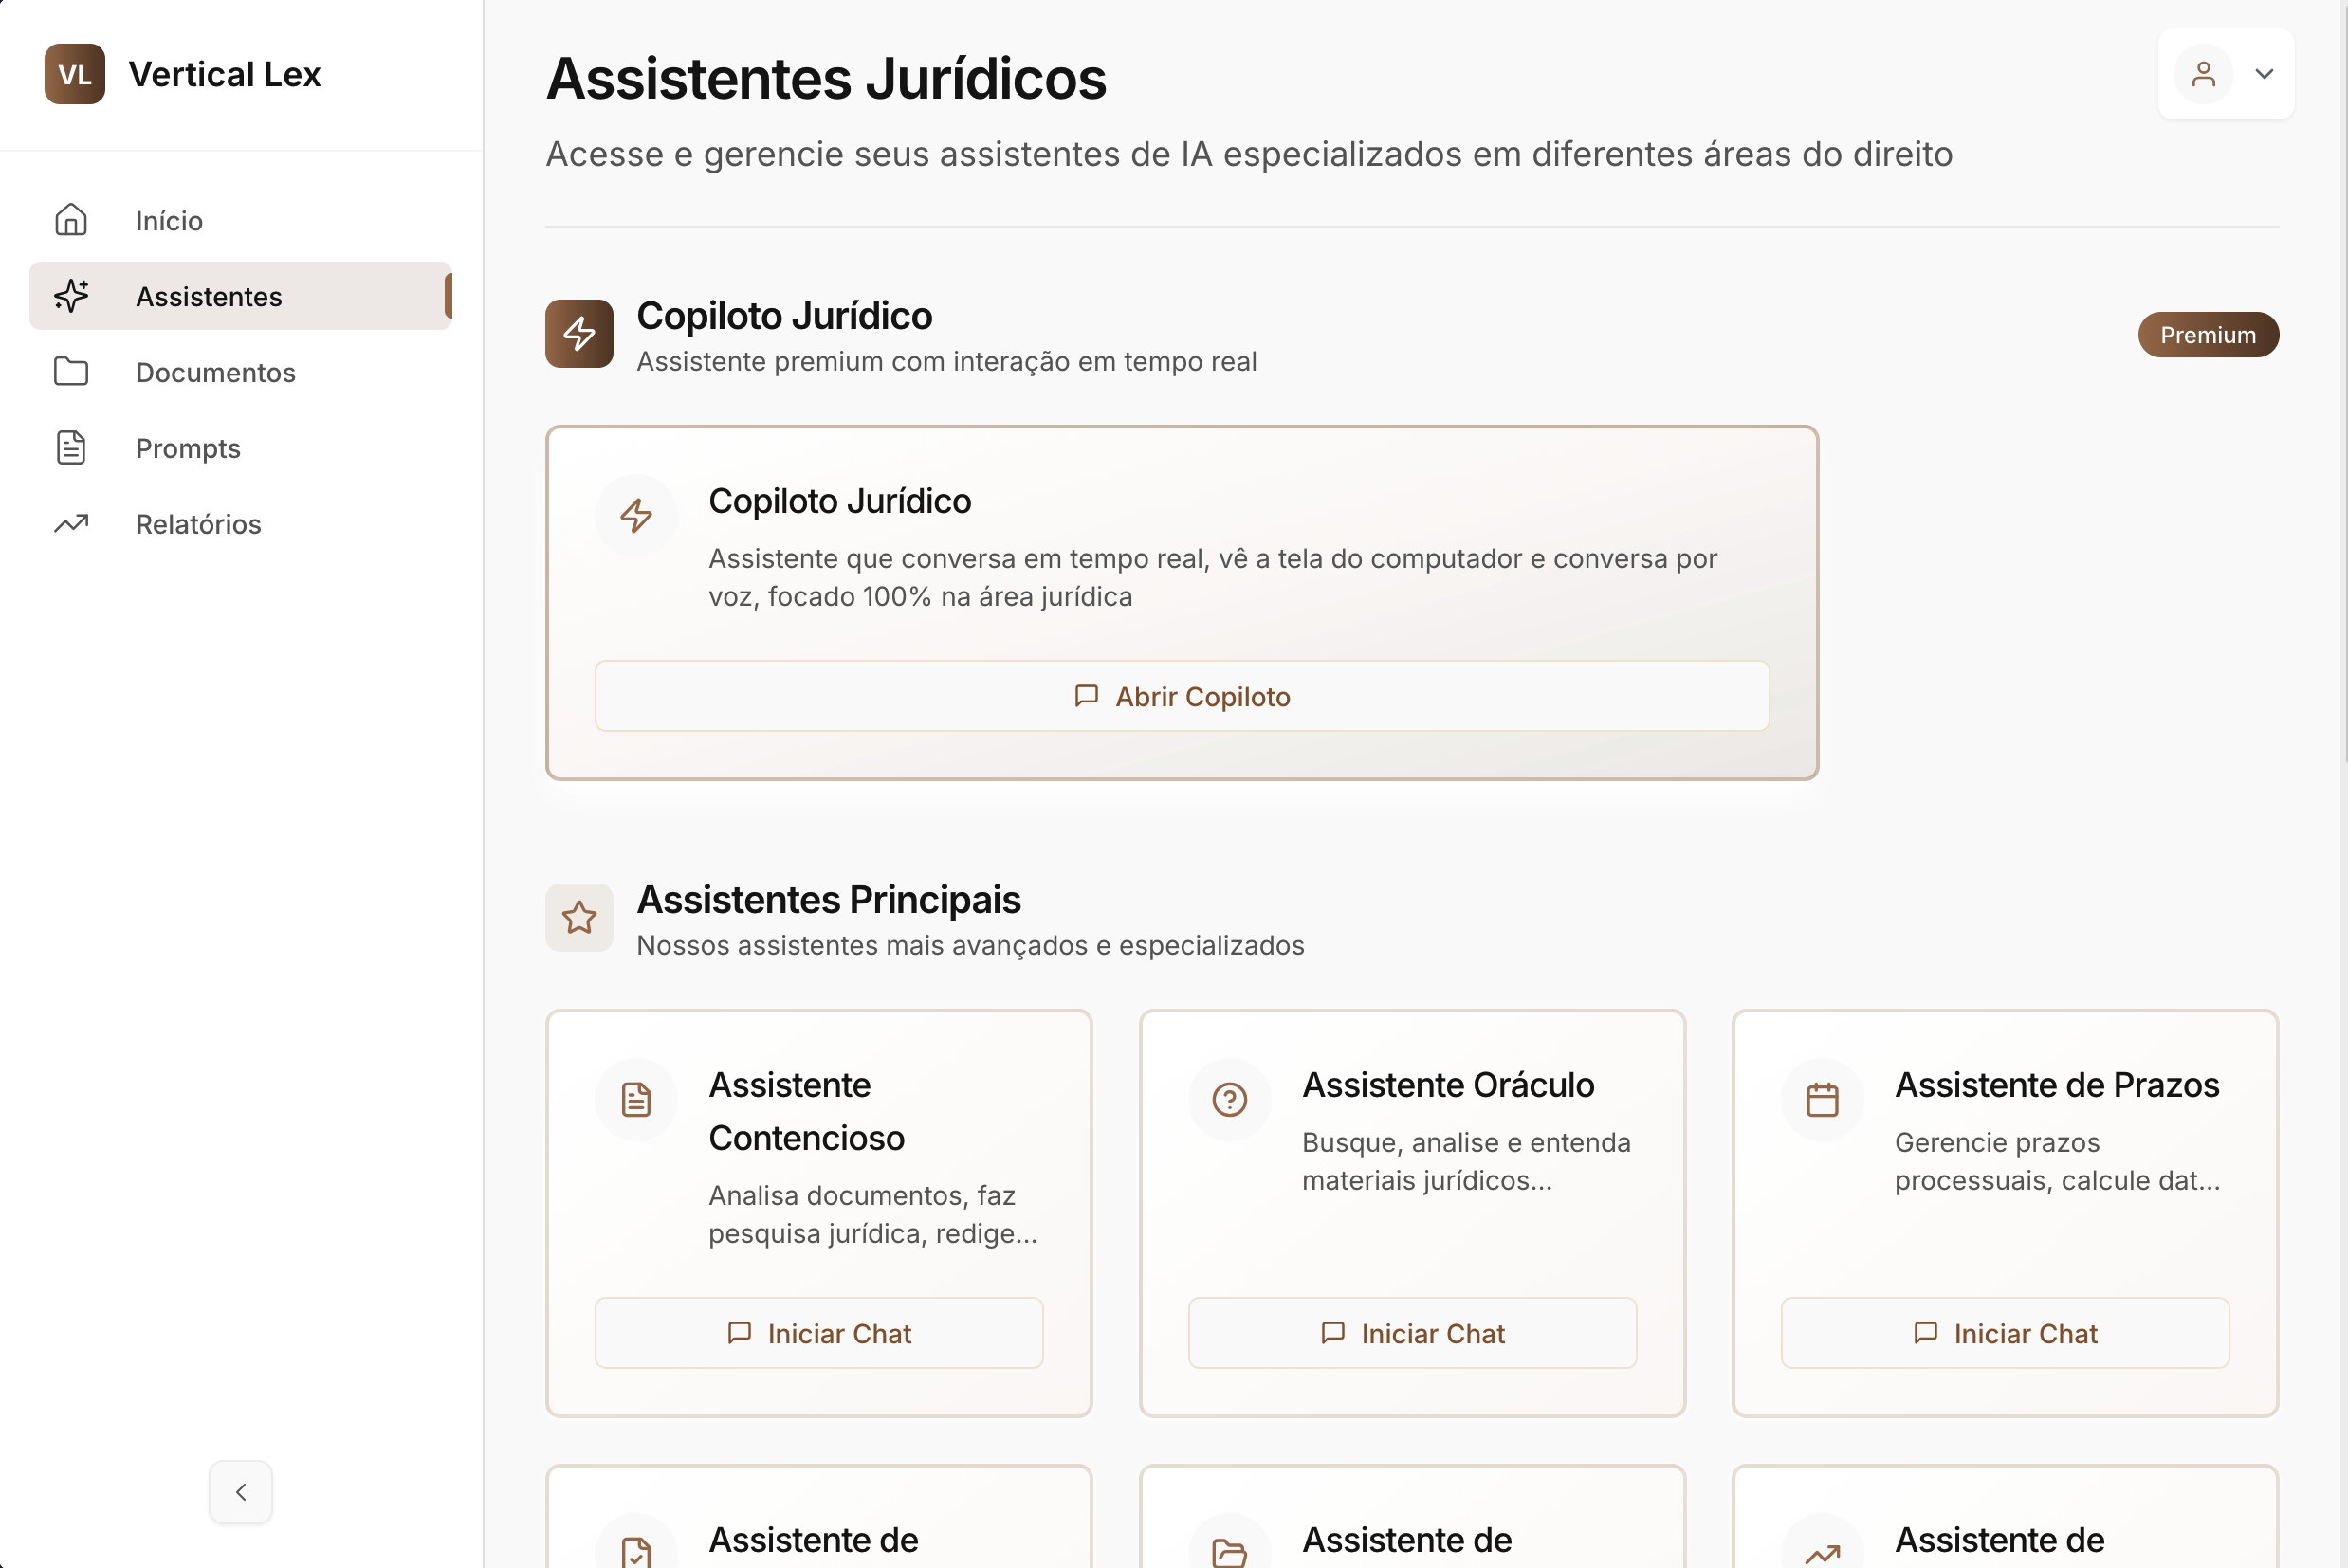
Task: Click 'Assistente premium com interação em tempo real' text
Action: tap(947, 362)
